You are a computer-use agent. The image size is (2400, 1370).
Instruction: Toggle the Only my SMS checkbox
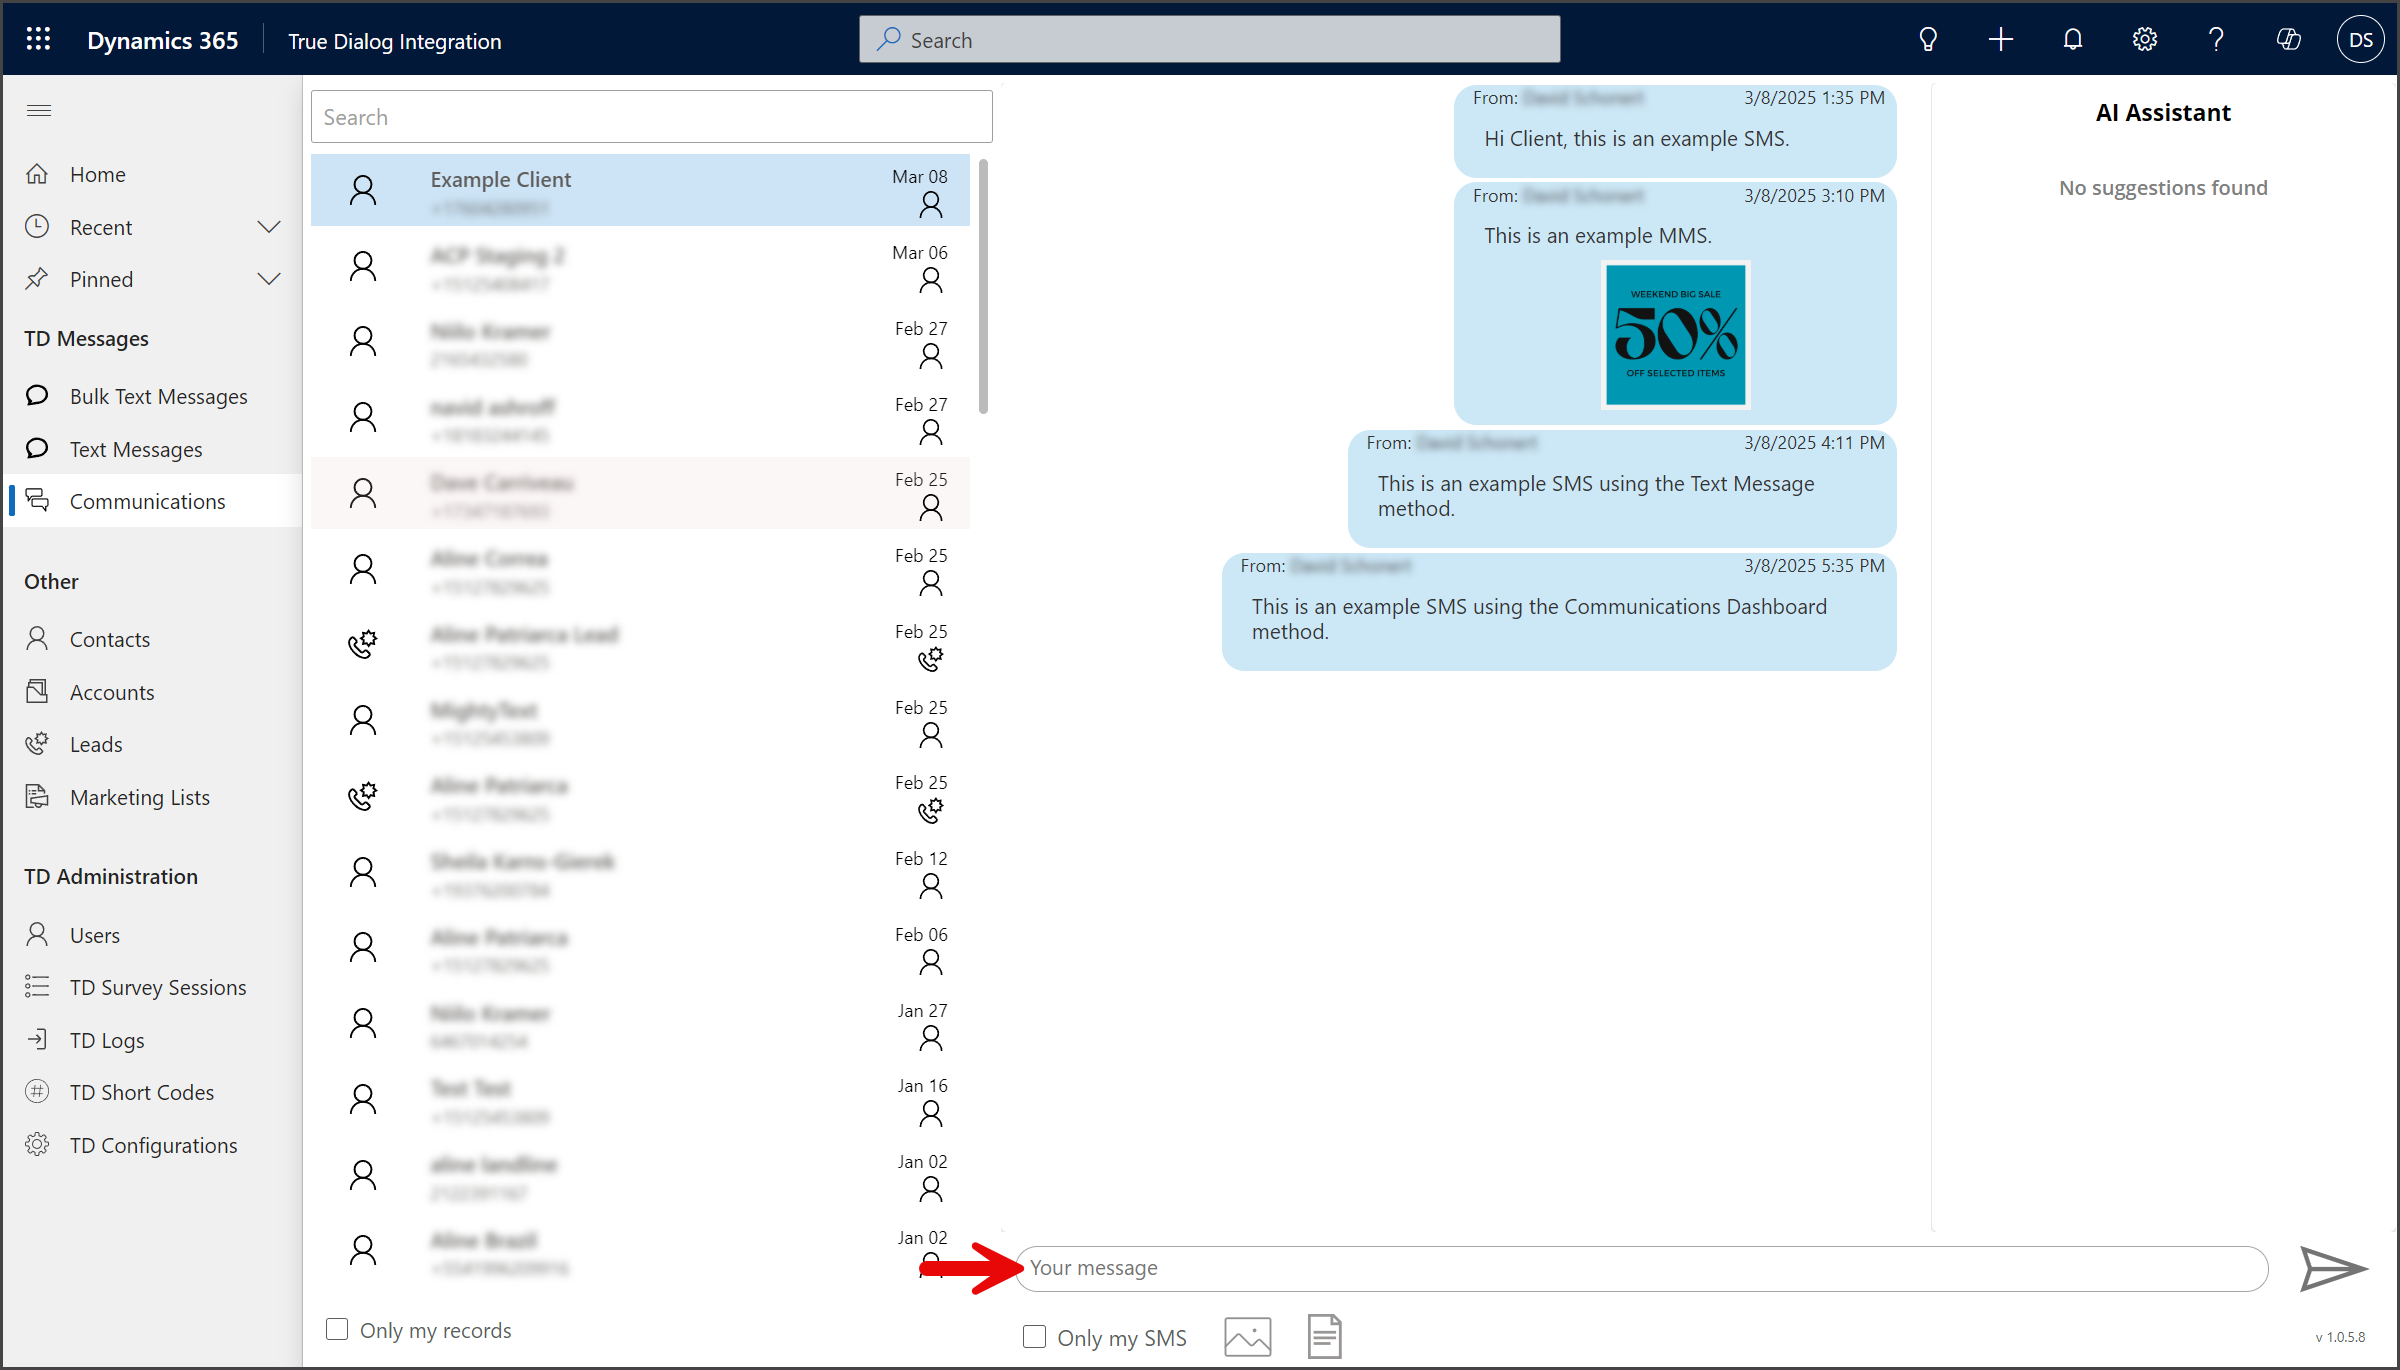(1035, 1337)
